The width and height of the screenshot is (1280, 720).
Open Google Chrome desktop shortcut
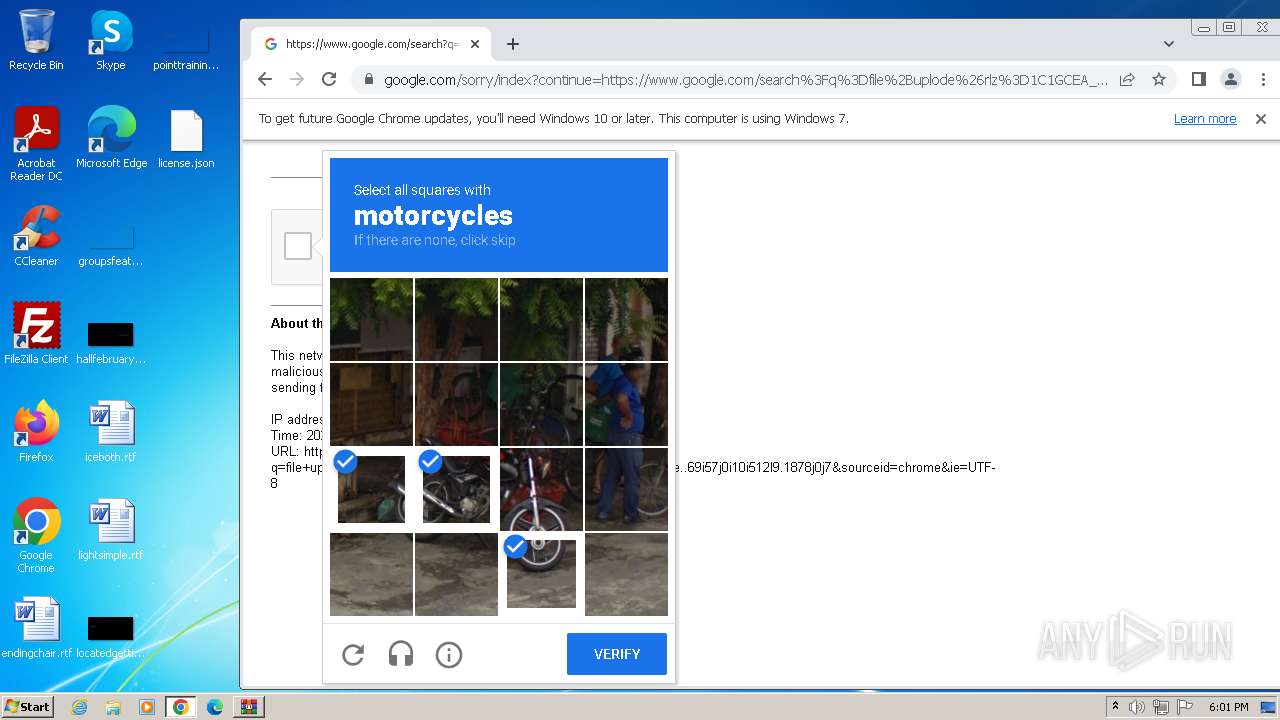tap(36, 535)
